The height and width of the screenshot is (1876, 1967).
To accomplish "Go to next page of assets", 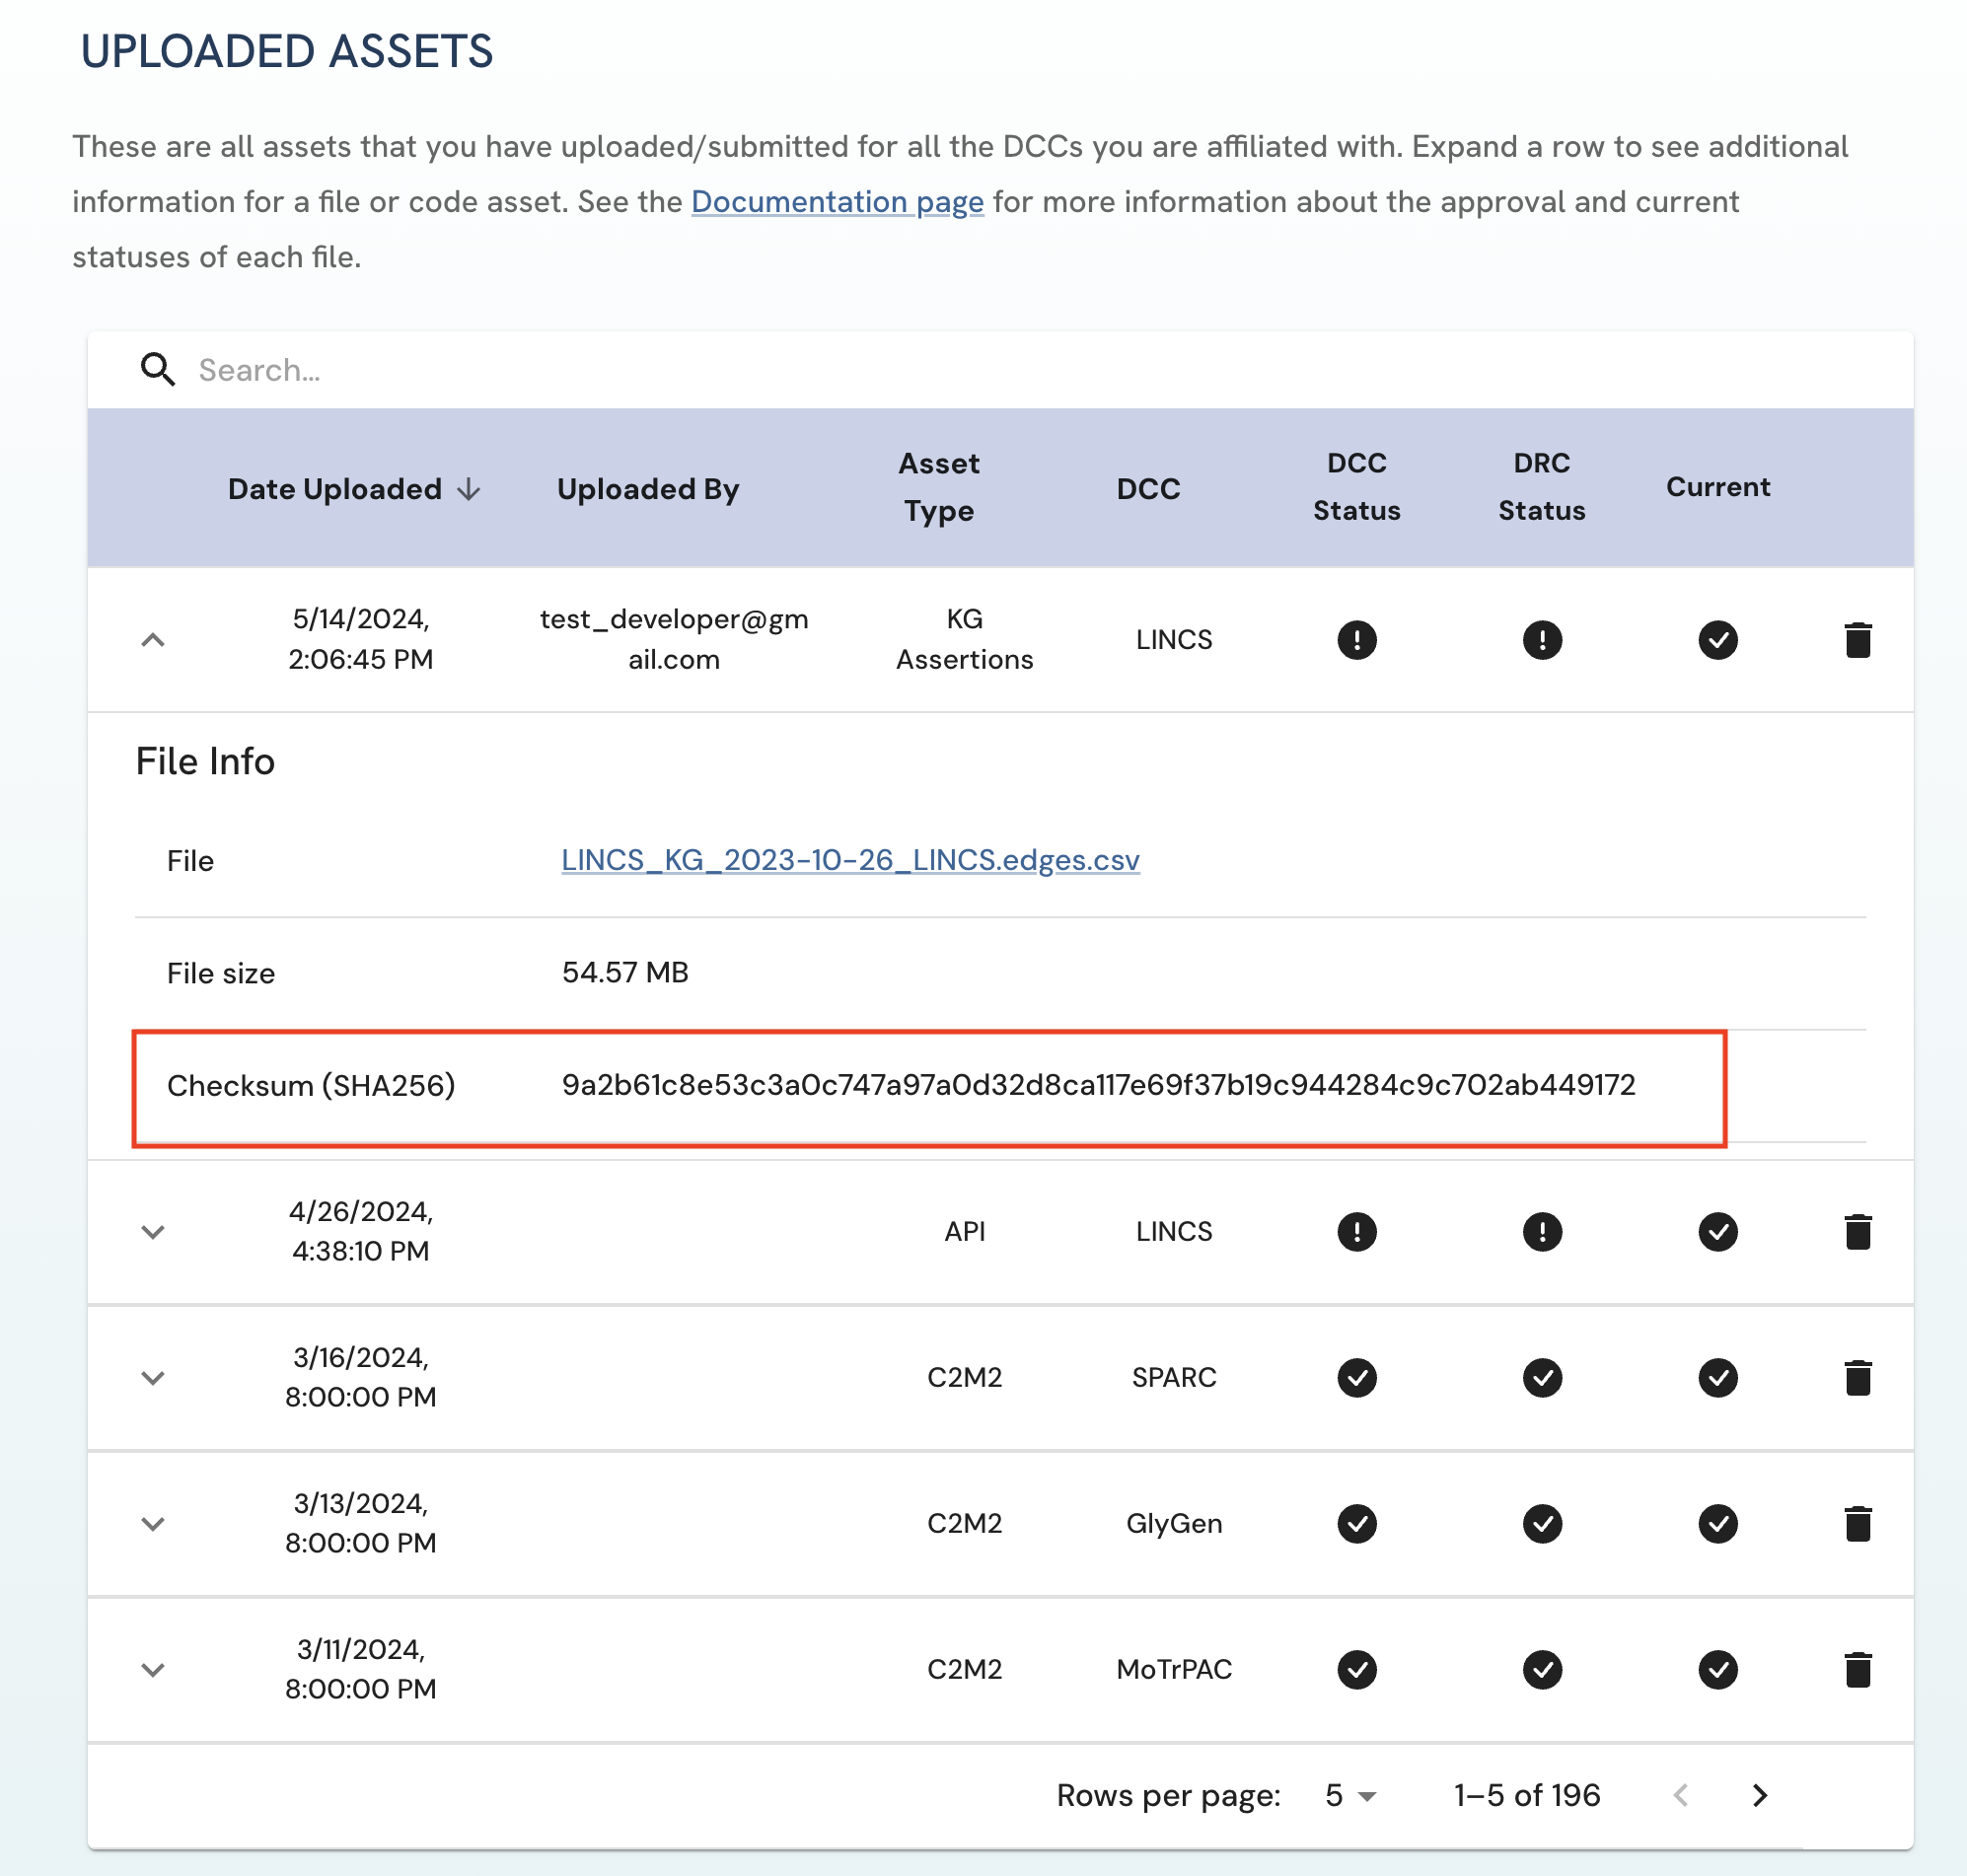I will pos(1760,1795).
